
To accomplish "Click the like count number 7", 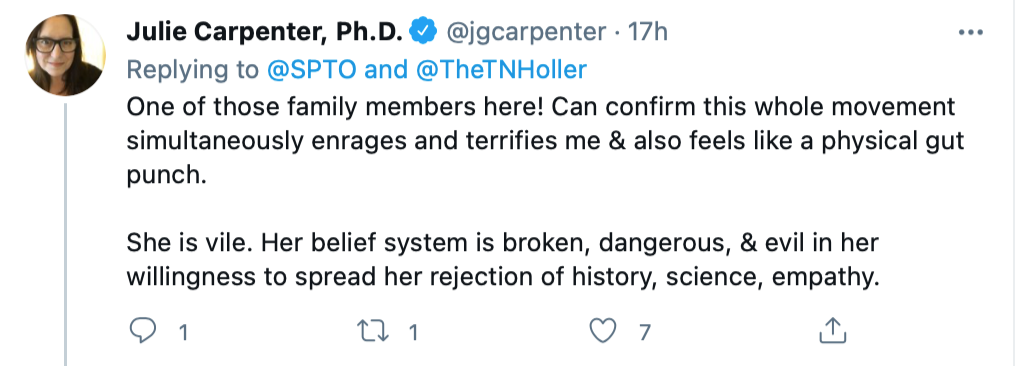I will (644, 333).
